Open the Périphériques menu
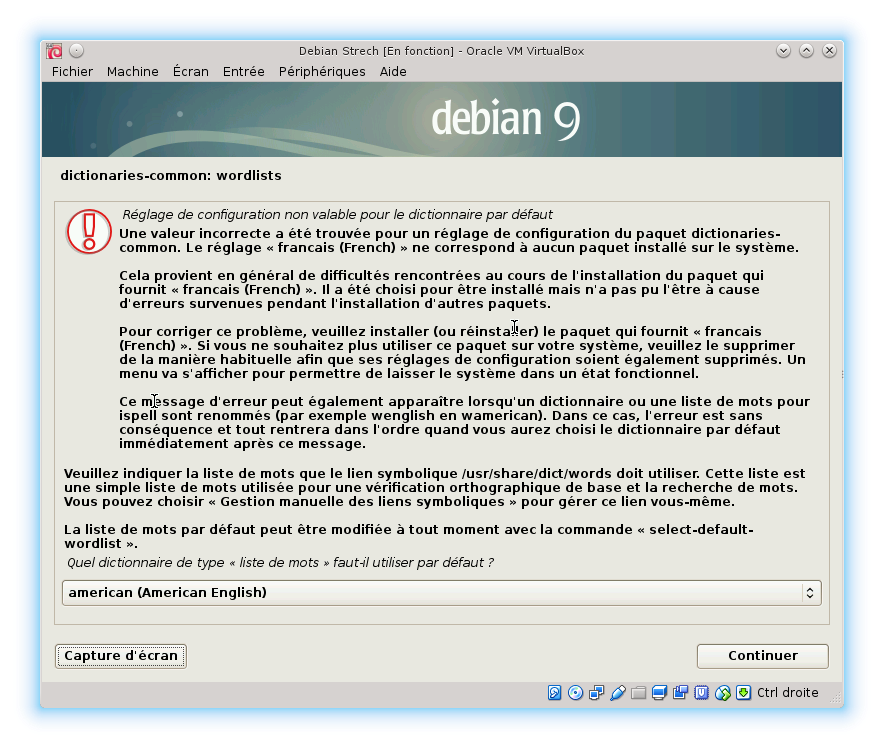This screenshot has width=884, height=748. pyautogui.click(x=322, y=72)
